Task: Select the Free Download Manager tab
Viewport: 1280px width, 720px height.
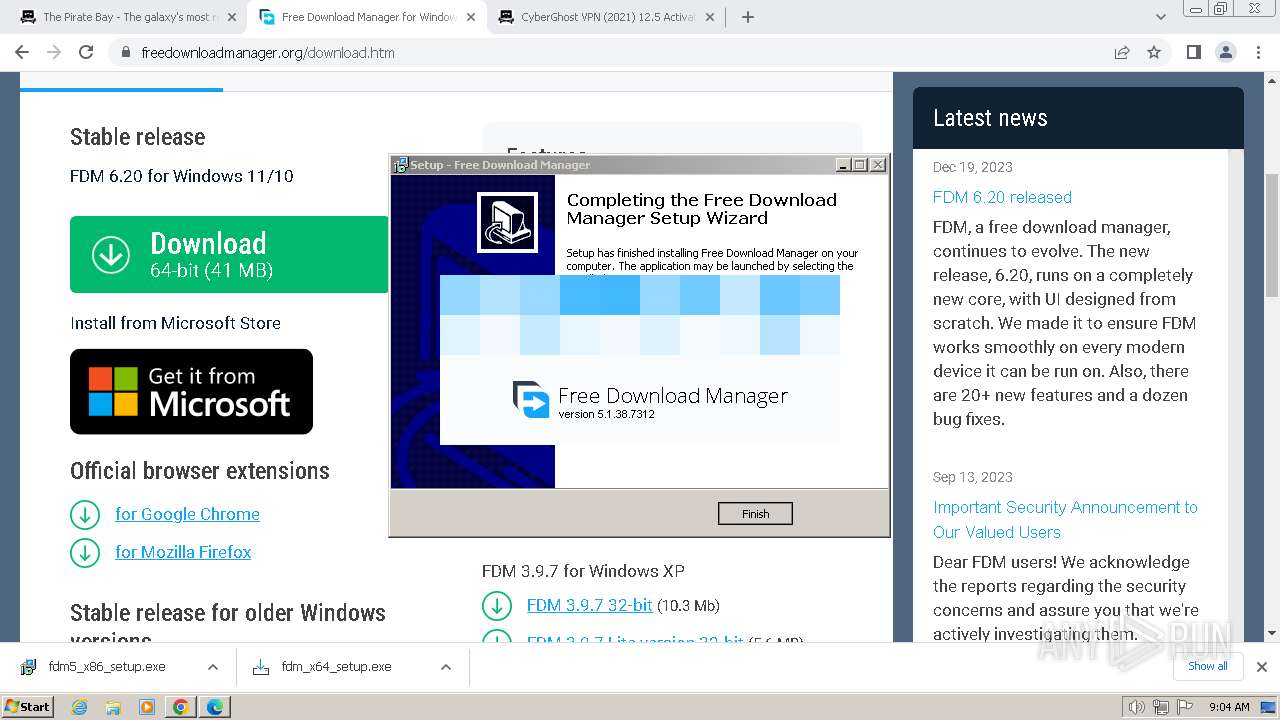Action: 367,17
